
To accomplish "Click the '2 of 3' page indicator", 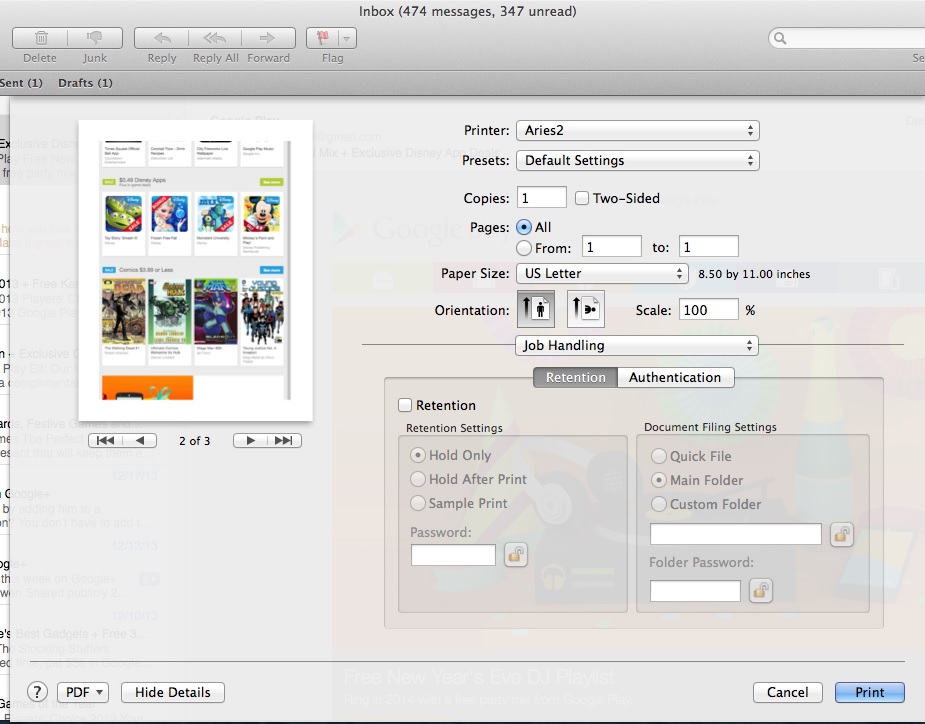I will coord(195,441).
